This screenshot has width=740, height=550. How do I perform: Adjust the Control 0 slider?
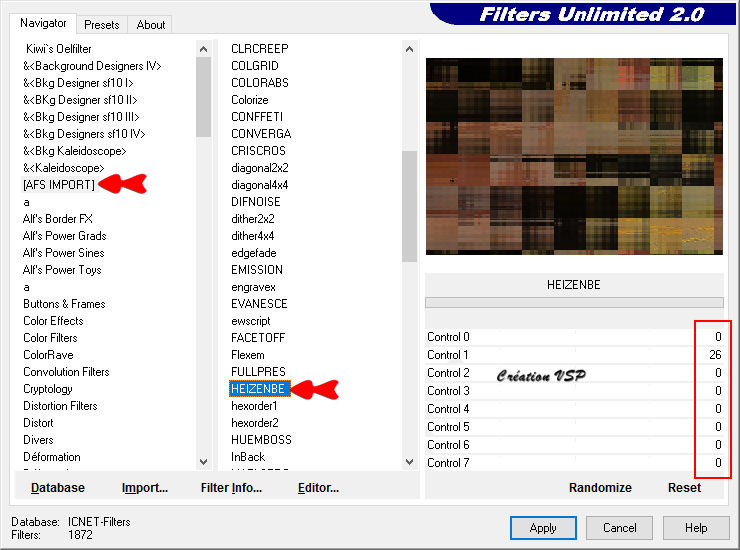coord(574,337)
